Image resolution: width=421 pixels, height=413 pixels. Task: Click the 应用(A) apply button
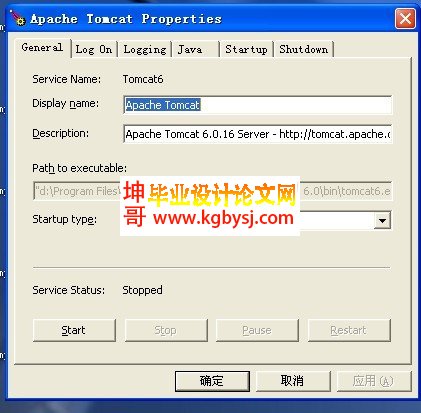click(374, 381)
